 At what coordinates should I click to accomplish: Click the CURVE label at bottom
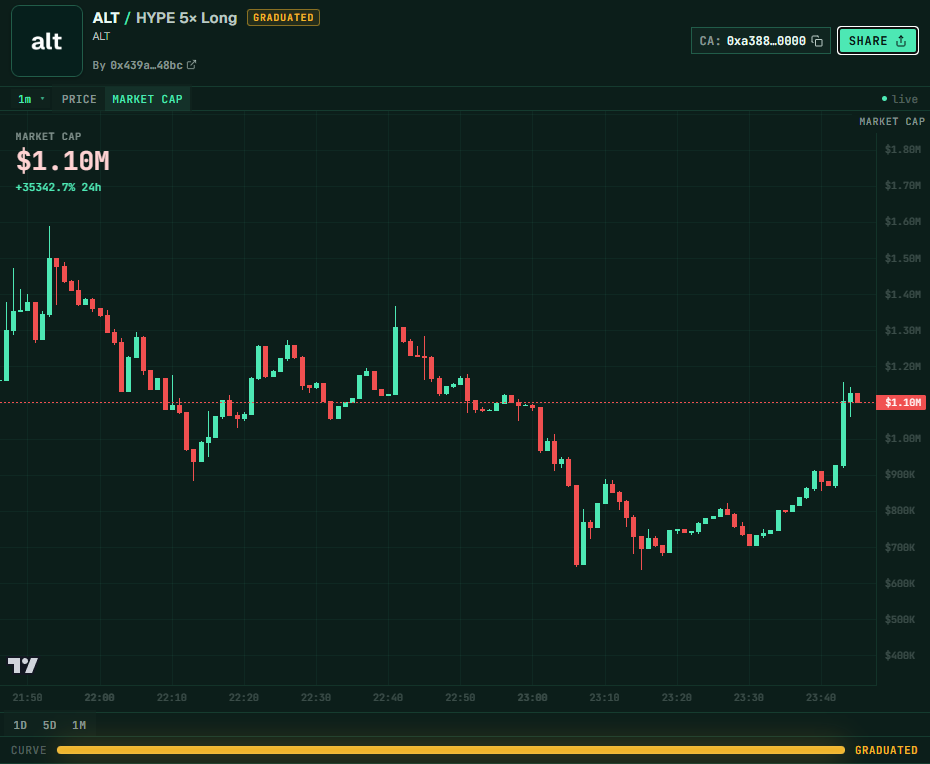28,750
